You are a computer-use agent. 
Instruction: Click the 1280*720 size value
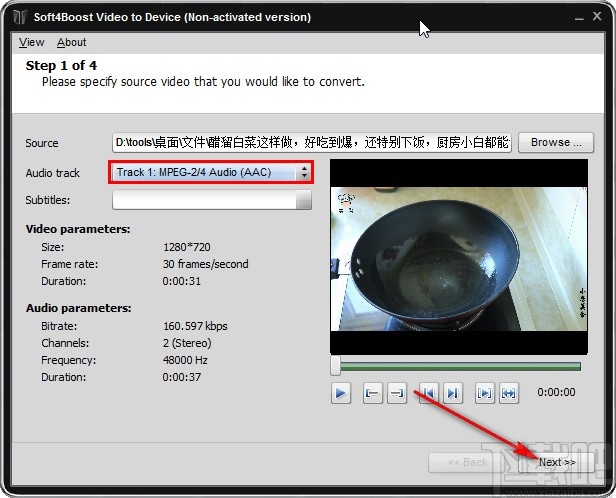point(187,247)
